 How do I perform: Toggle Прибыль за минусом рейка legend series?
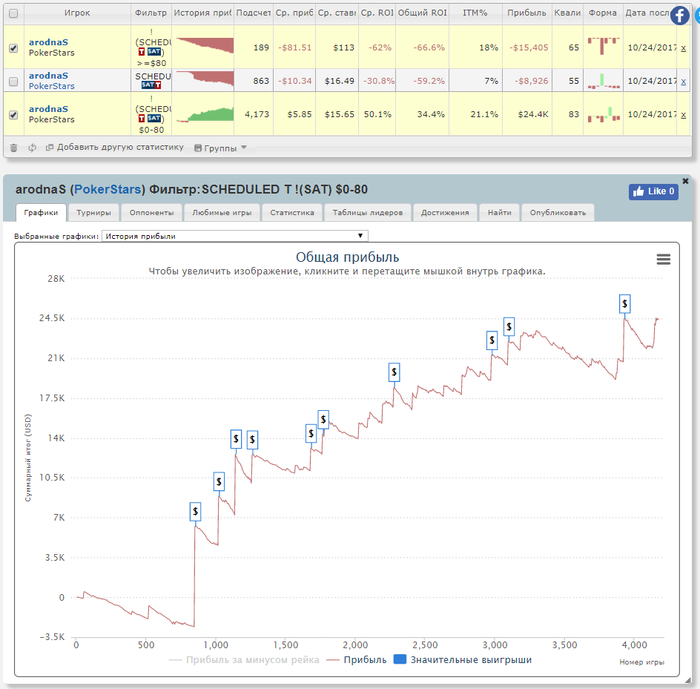tap(244, 660)
